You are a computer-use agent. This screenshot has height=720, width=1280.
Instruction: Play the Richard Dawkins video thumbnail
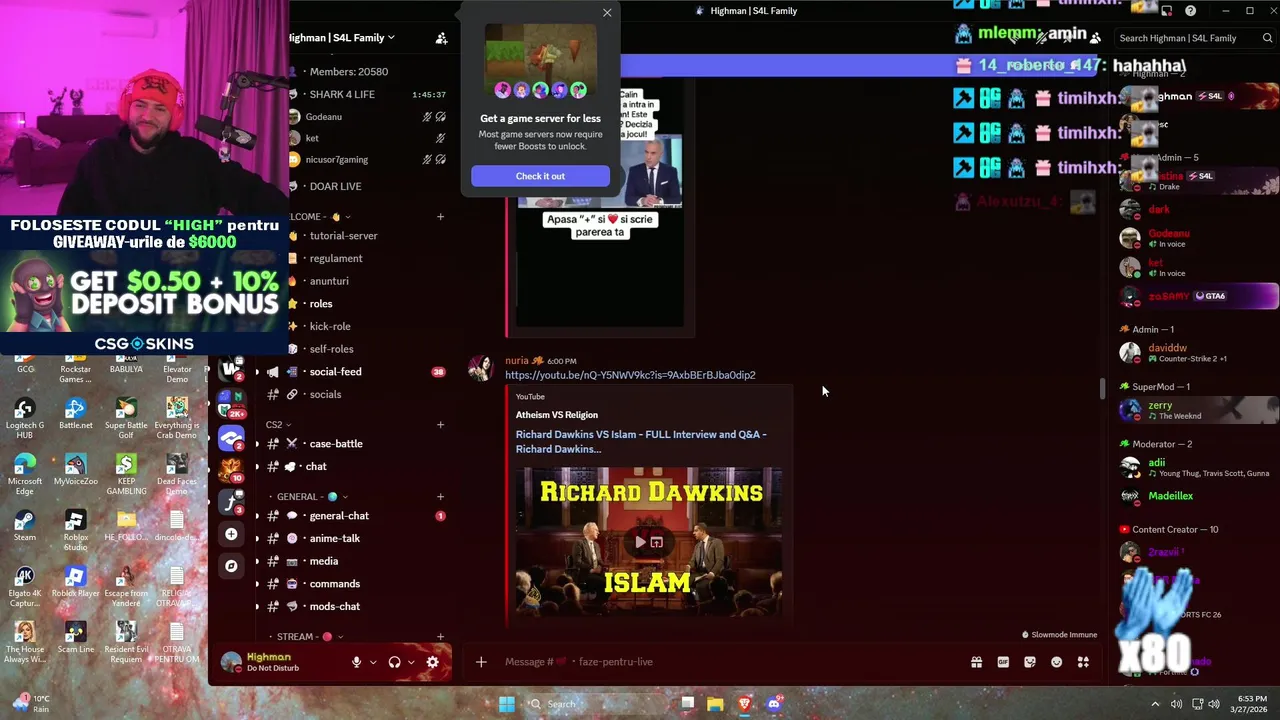tap(640, 542)
